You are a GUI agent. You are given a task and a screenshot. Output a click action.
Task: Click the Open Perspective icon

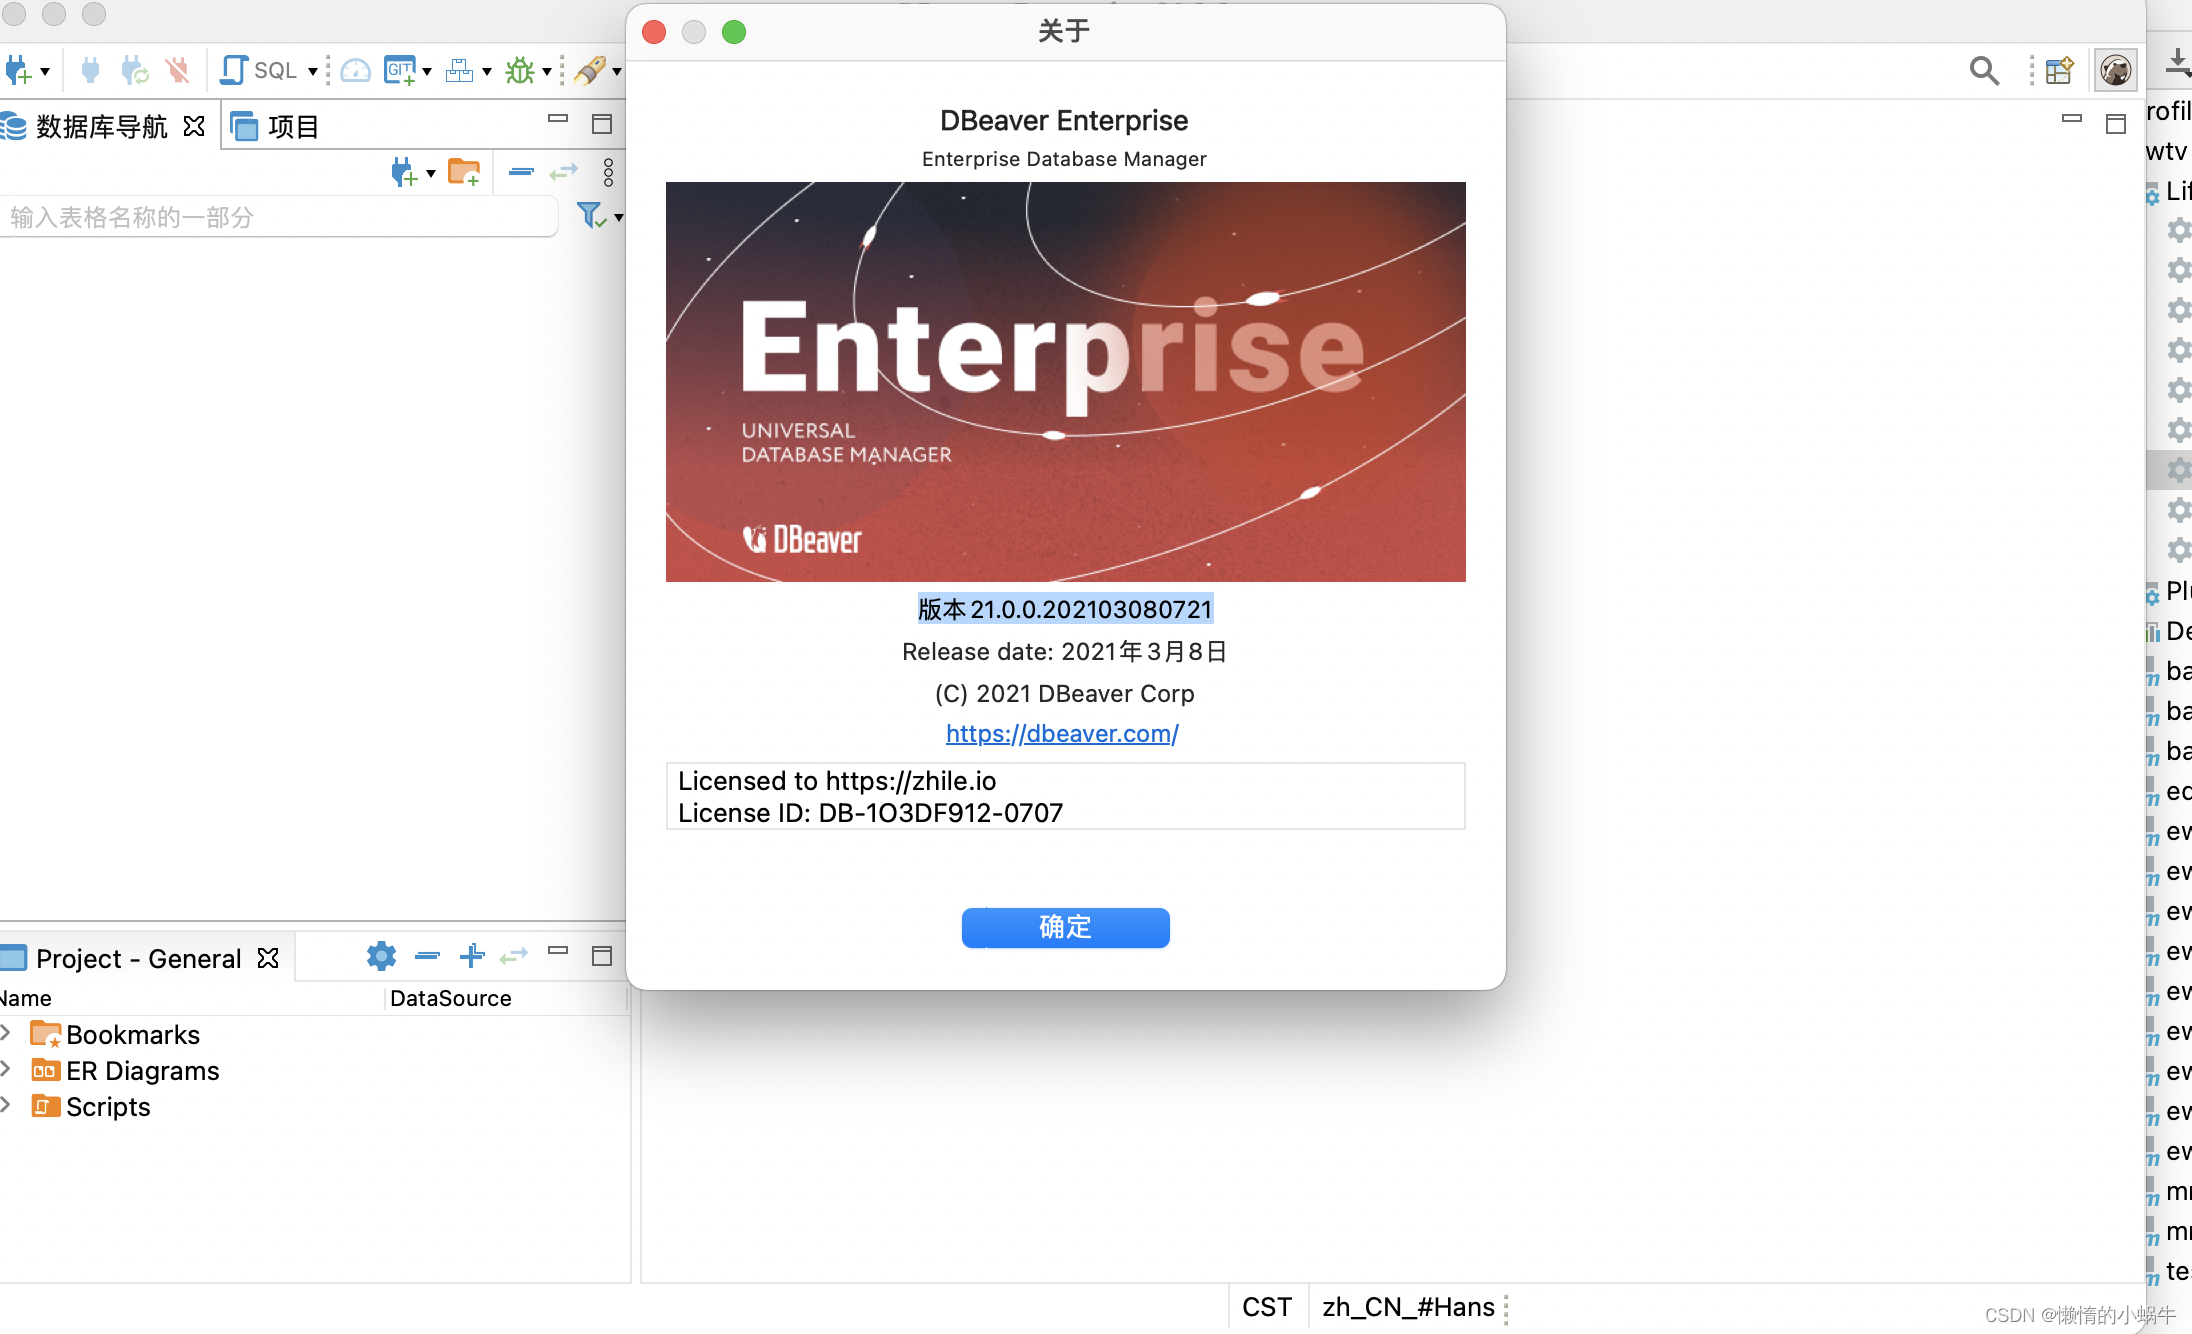2059,71
